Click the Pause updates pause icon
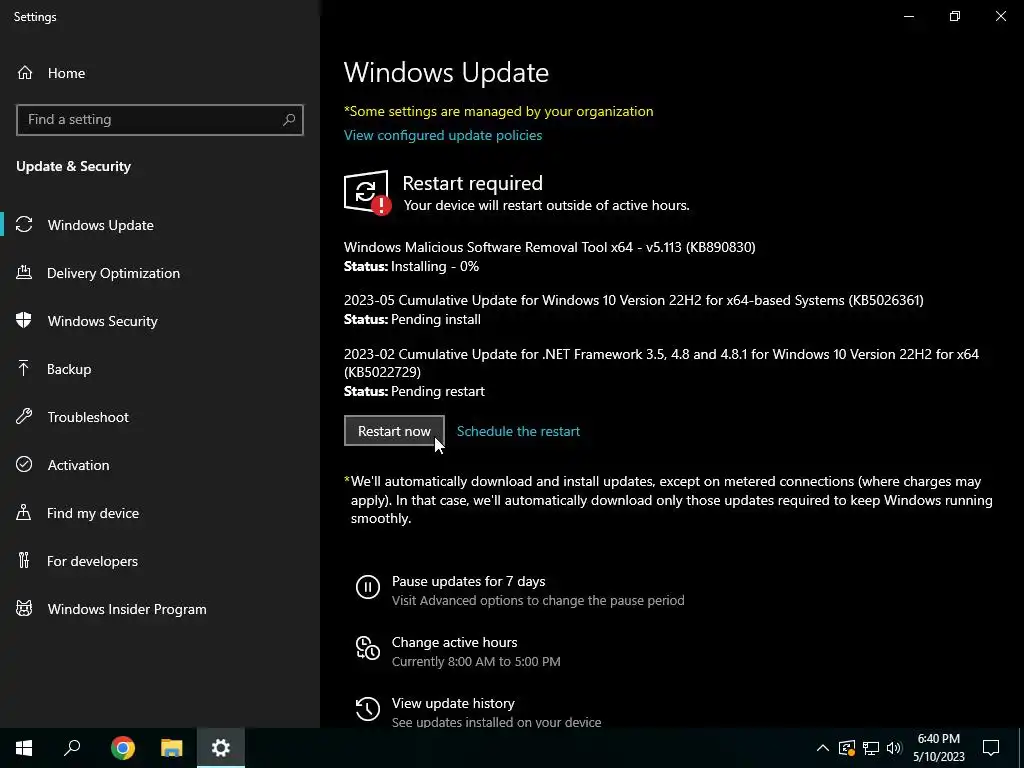 pyautogui.click(x=368, y=587)
